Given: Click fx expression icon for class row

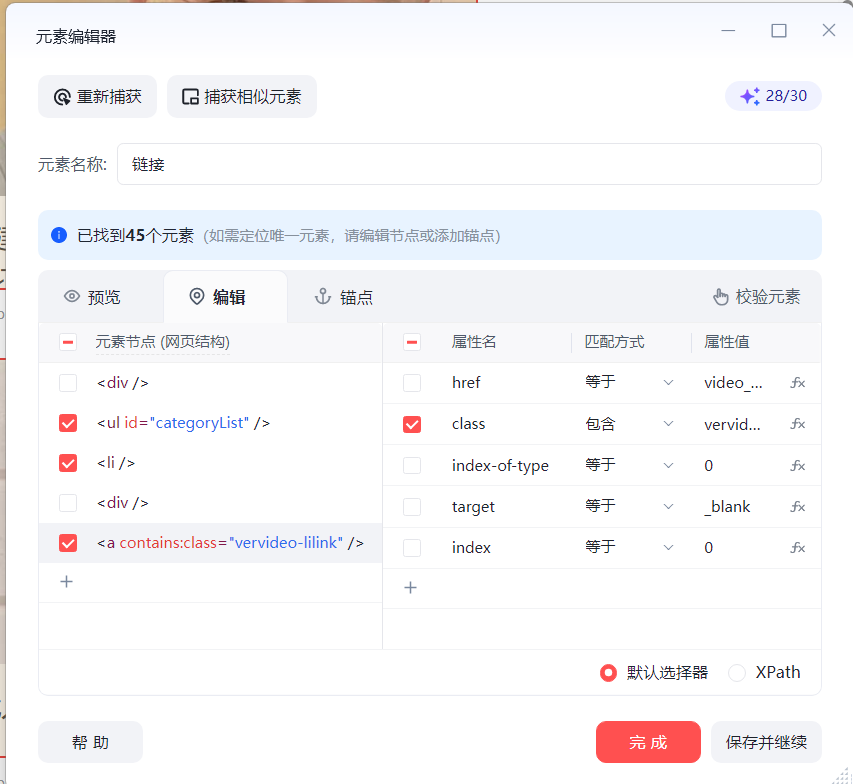Looking at the screenshot, I should coord(798,424).
